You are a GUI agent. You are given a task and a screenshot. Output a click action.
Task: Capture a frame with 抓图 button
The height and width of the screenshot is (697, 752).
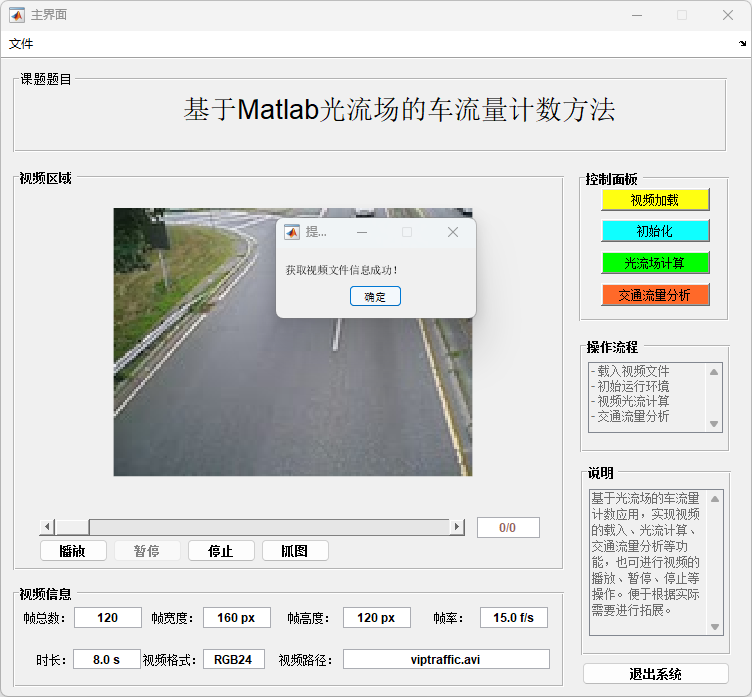click(295, 551)
